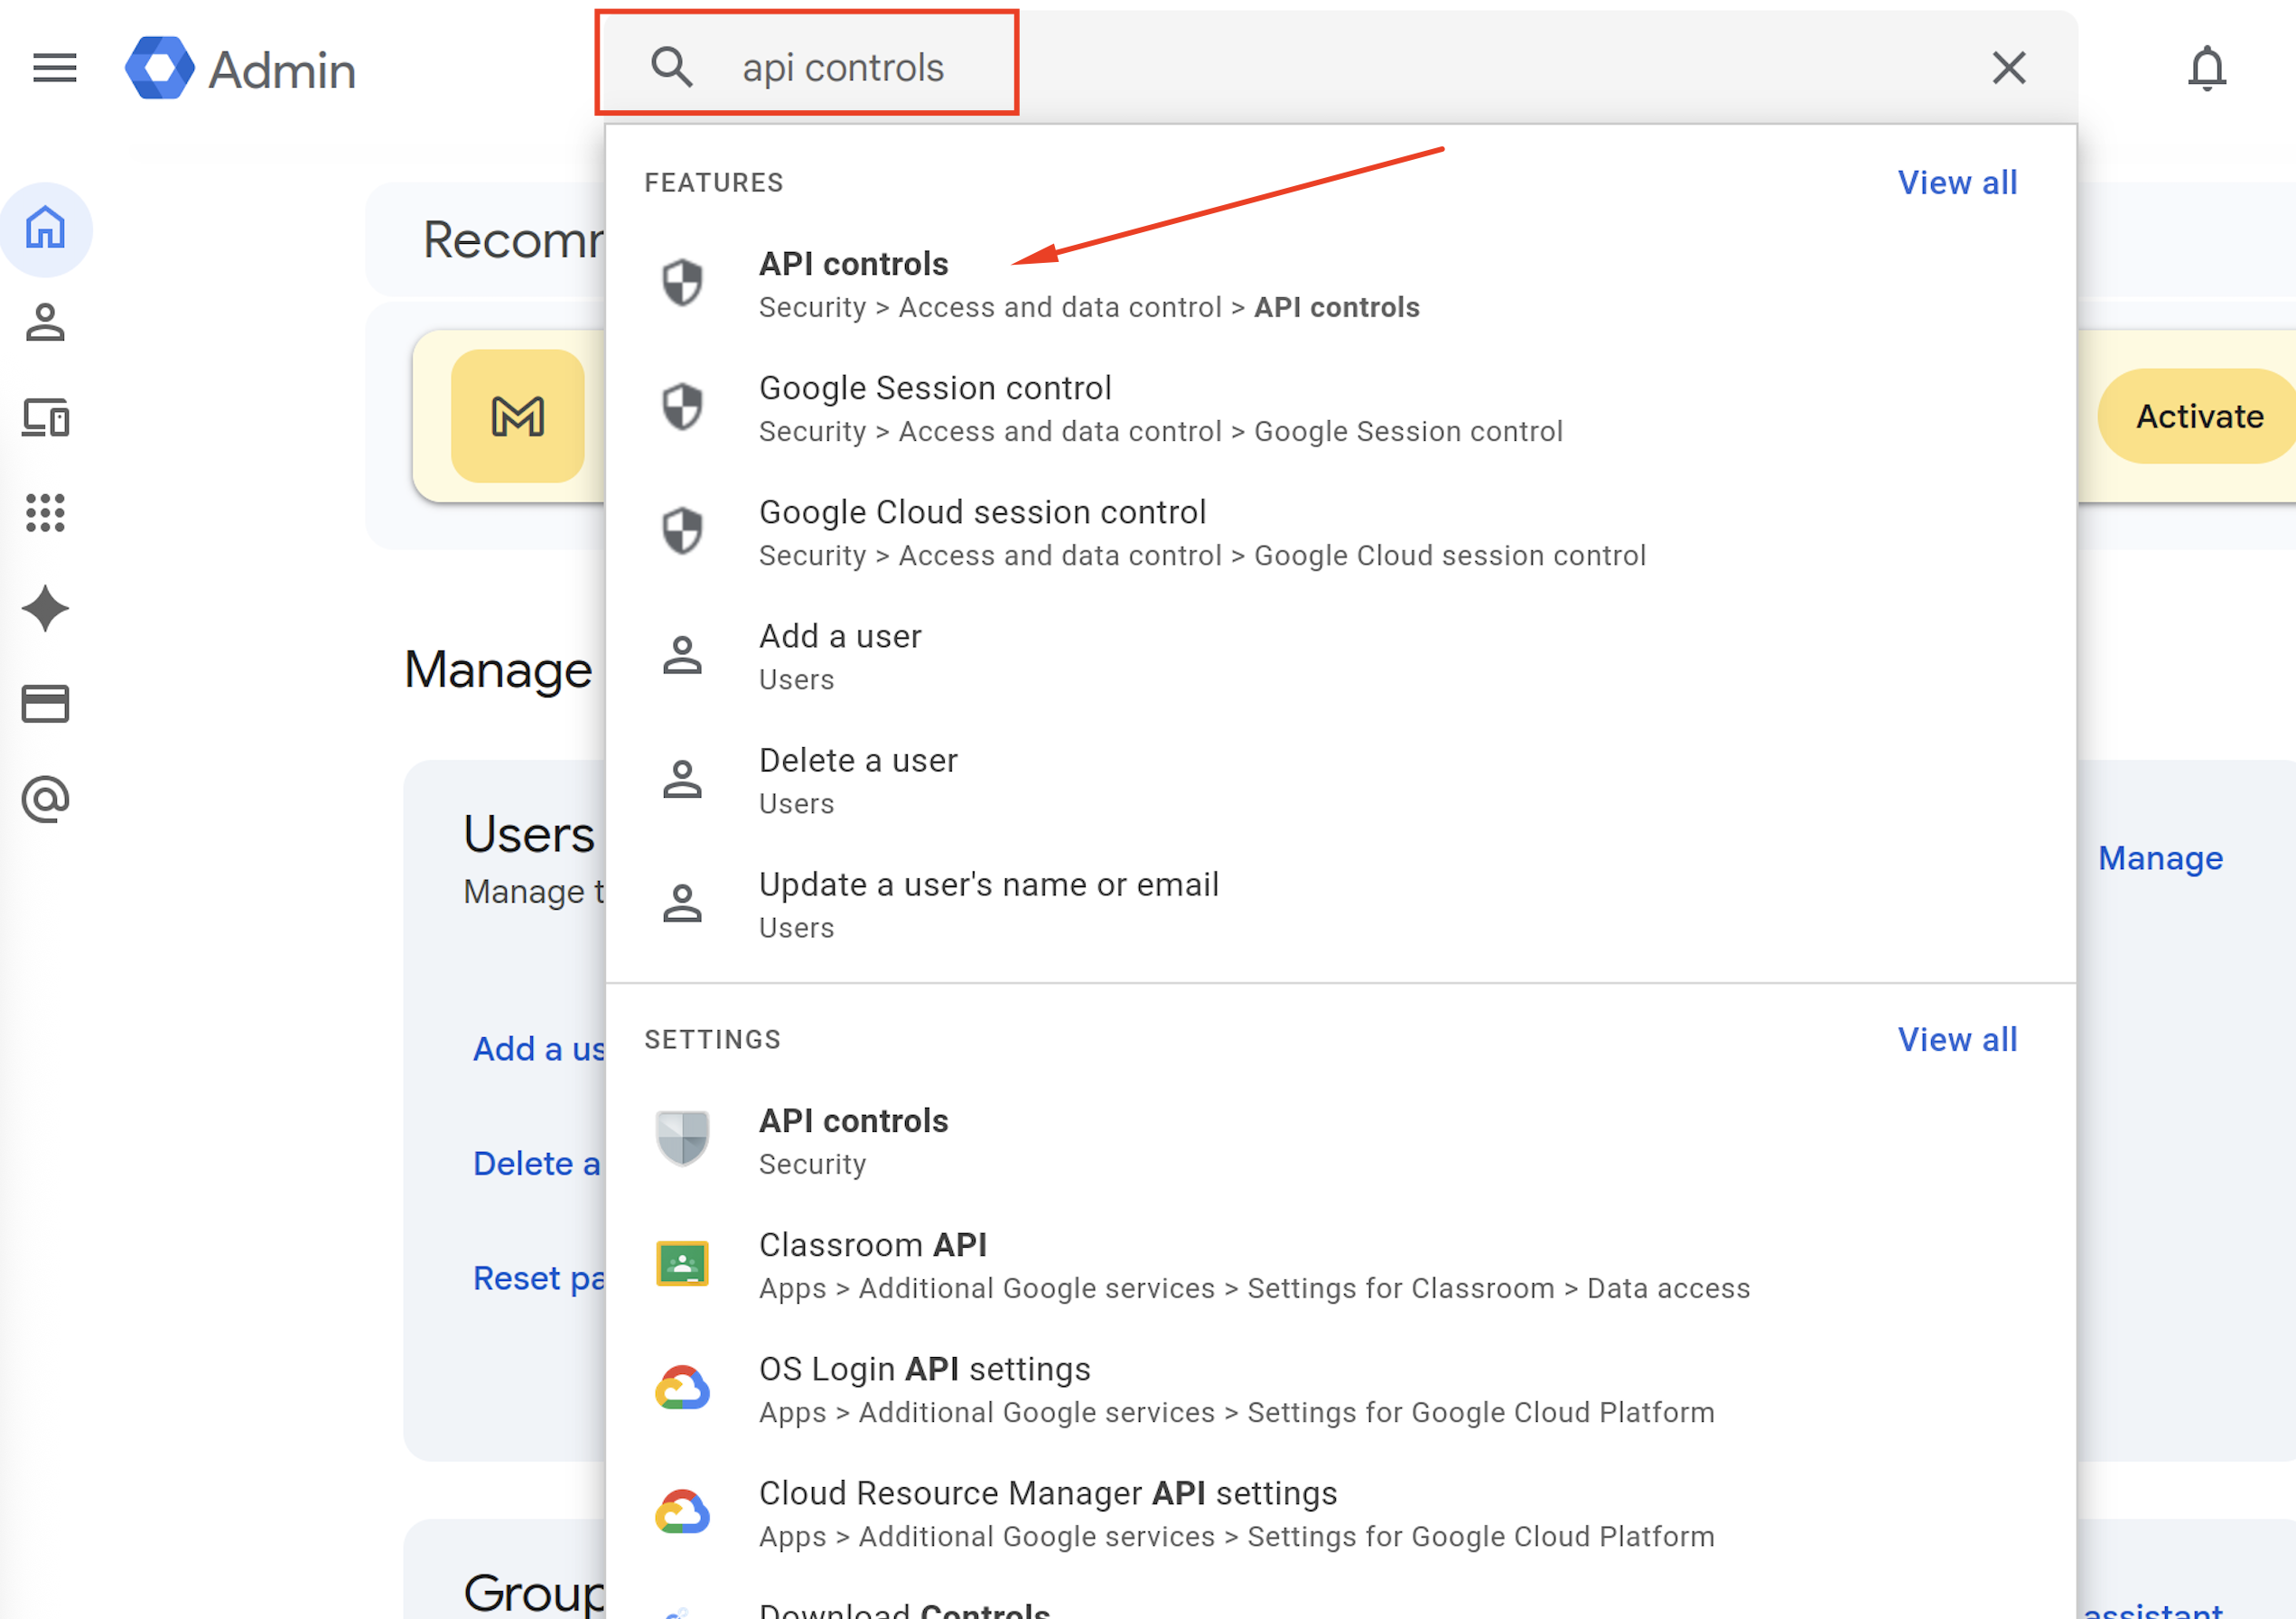Click shield icon beside Google Session control
This screenshot has width=2296, height=1619.
[682, 407]
